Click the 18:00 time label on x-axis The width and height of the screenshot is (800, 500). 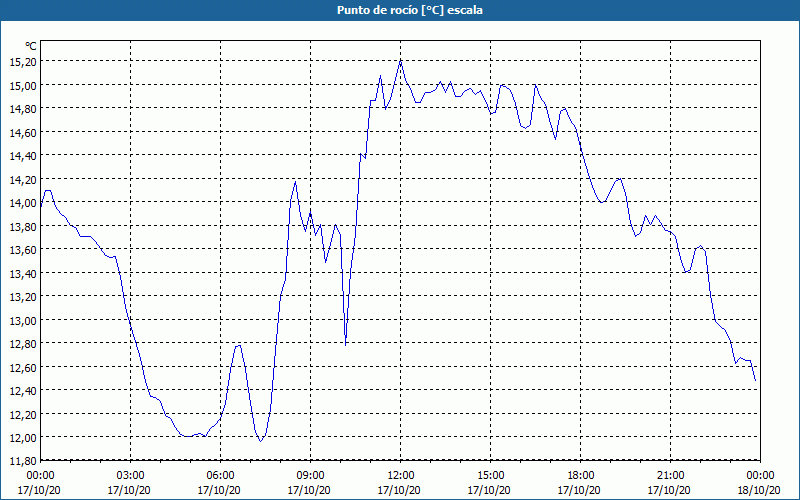(581, 476)
